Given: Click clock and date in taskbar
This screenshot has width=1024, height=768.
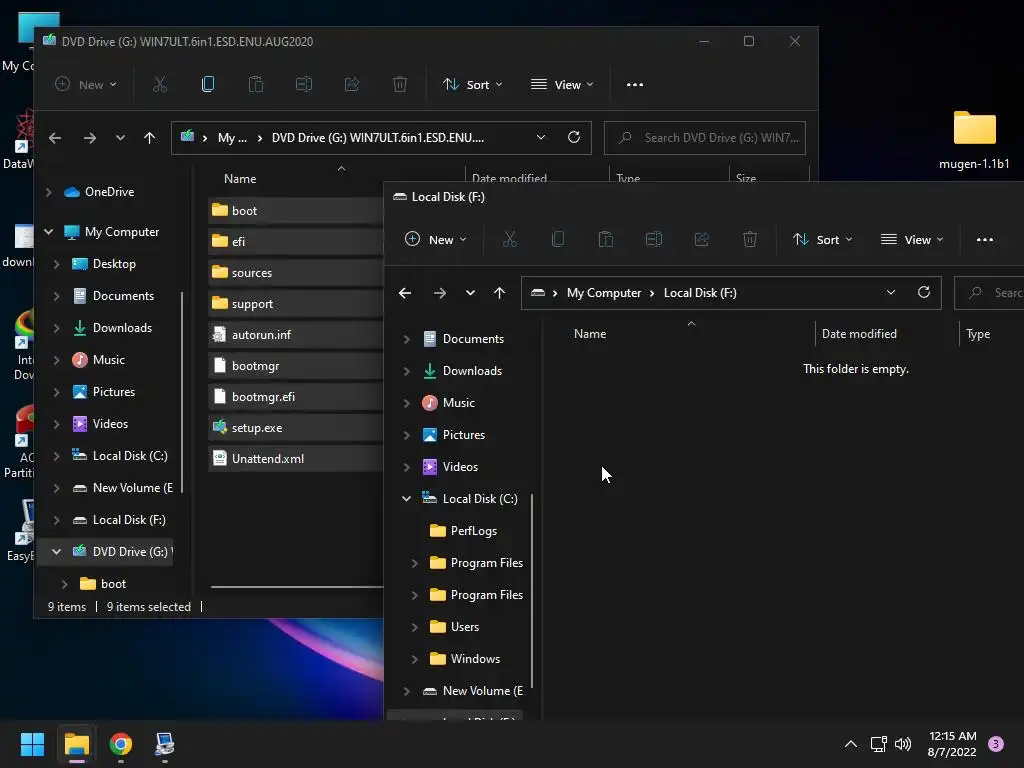Looking at the screenshot, I should 952,744.
